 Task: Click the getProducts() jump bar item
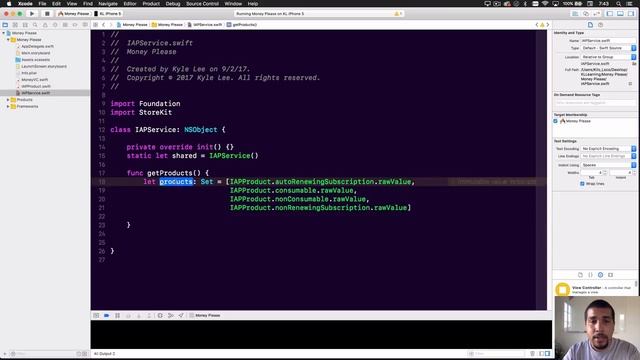(242, 25)
